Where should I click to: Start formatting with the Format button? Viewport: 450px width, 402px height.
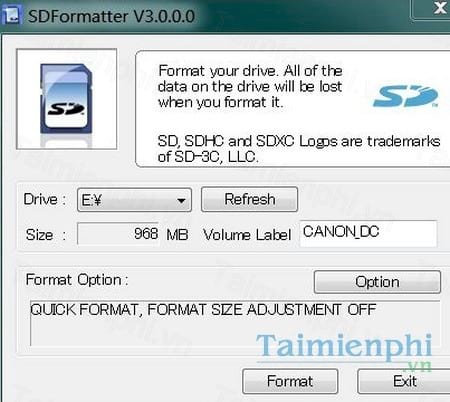(x=290, y=381)
